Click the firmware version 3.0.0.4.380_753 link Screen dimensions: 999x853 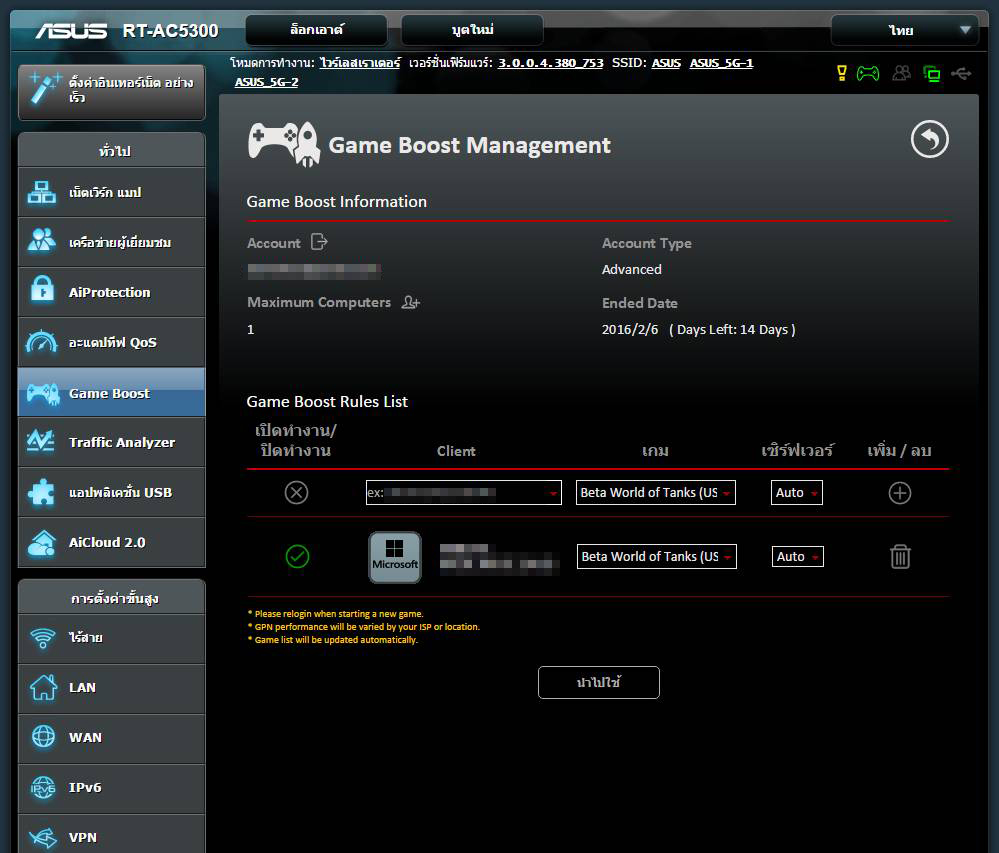[550, 63]
